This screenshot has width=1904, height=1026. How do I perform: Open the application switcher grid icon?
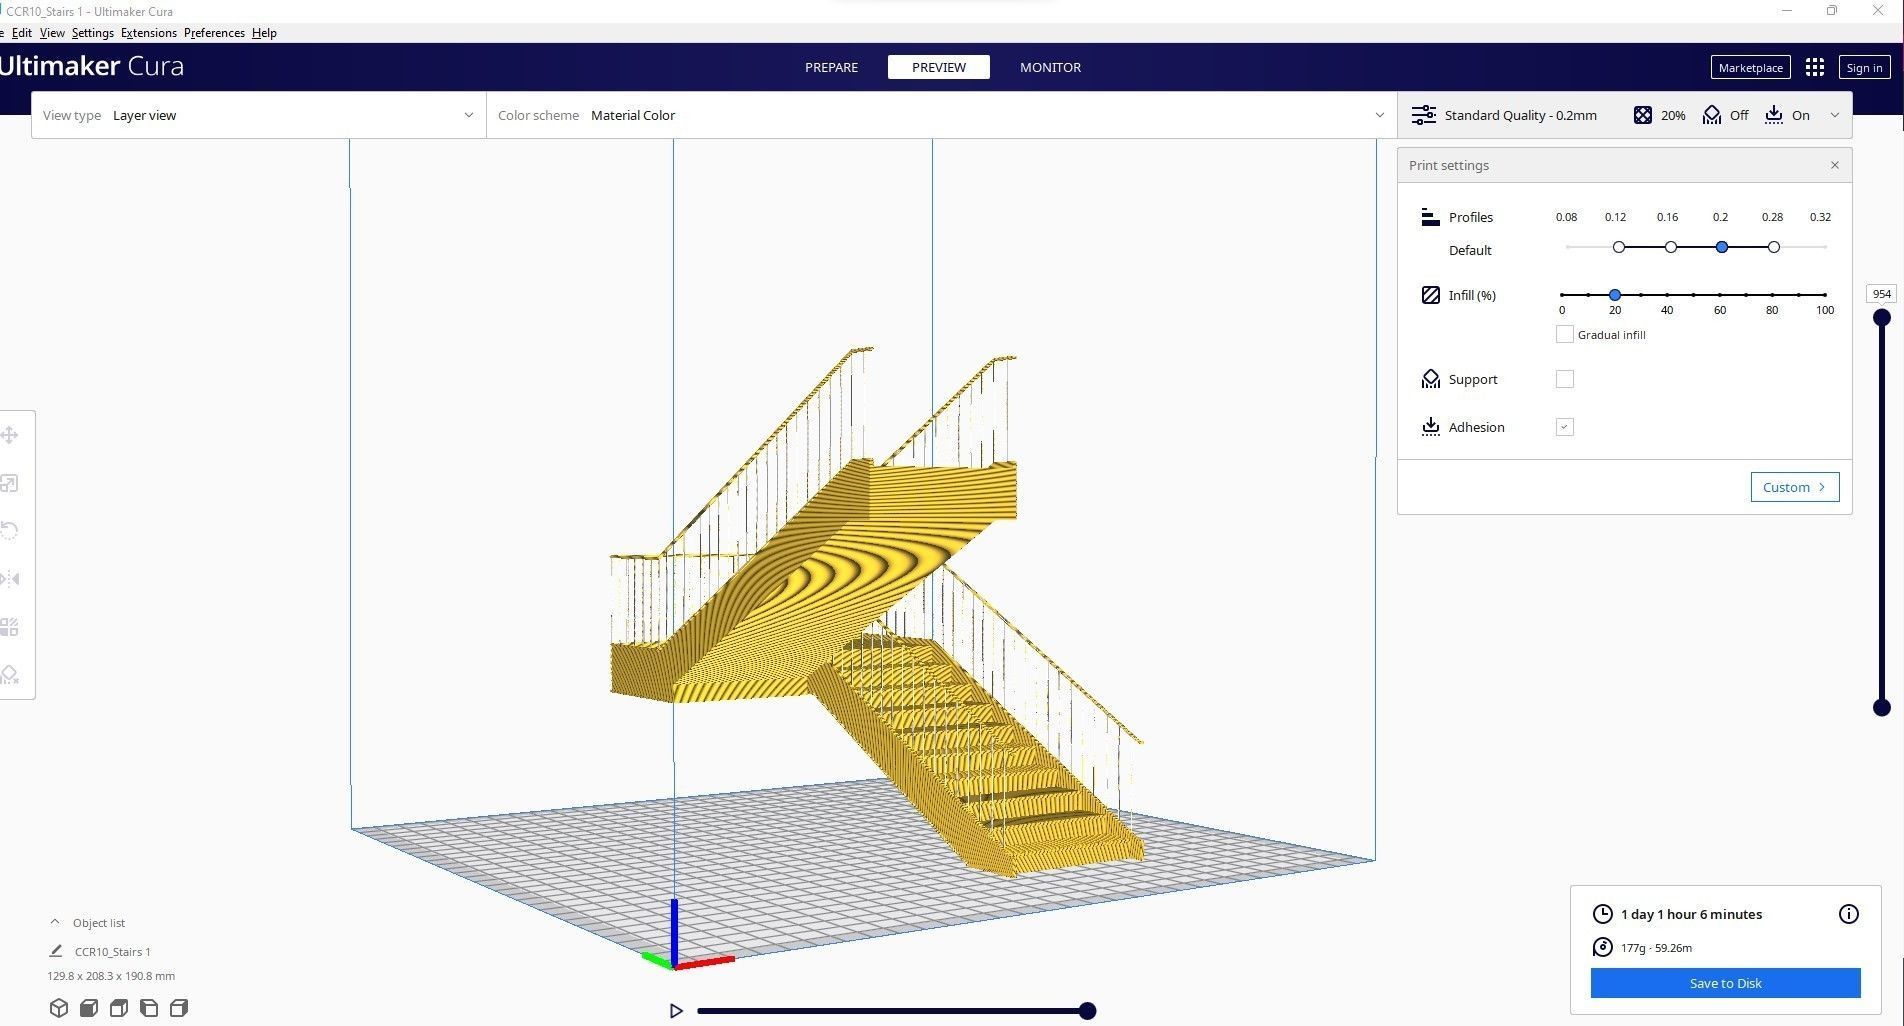[1815, 67]
